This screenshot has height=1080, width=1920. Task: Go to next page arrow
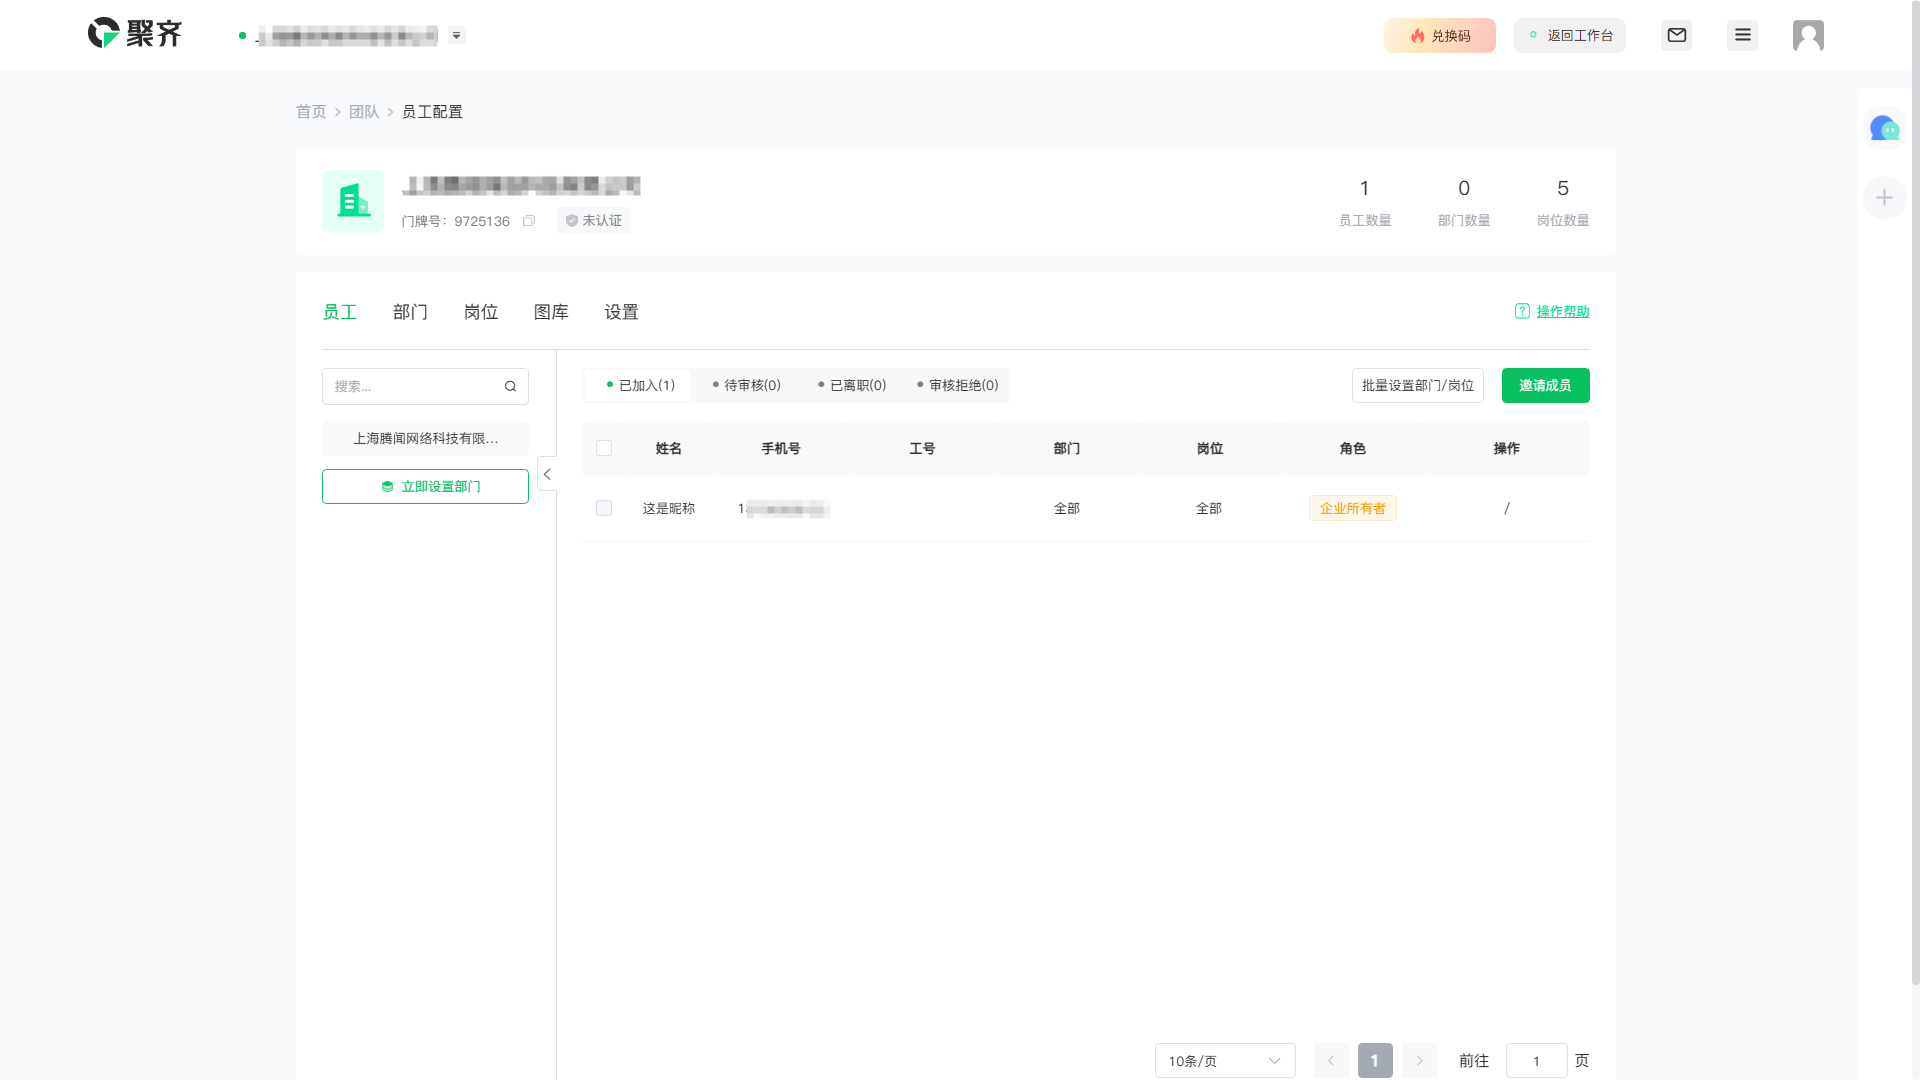(x=1419, y=1061)
